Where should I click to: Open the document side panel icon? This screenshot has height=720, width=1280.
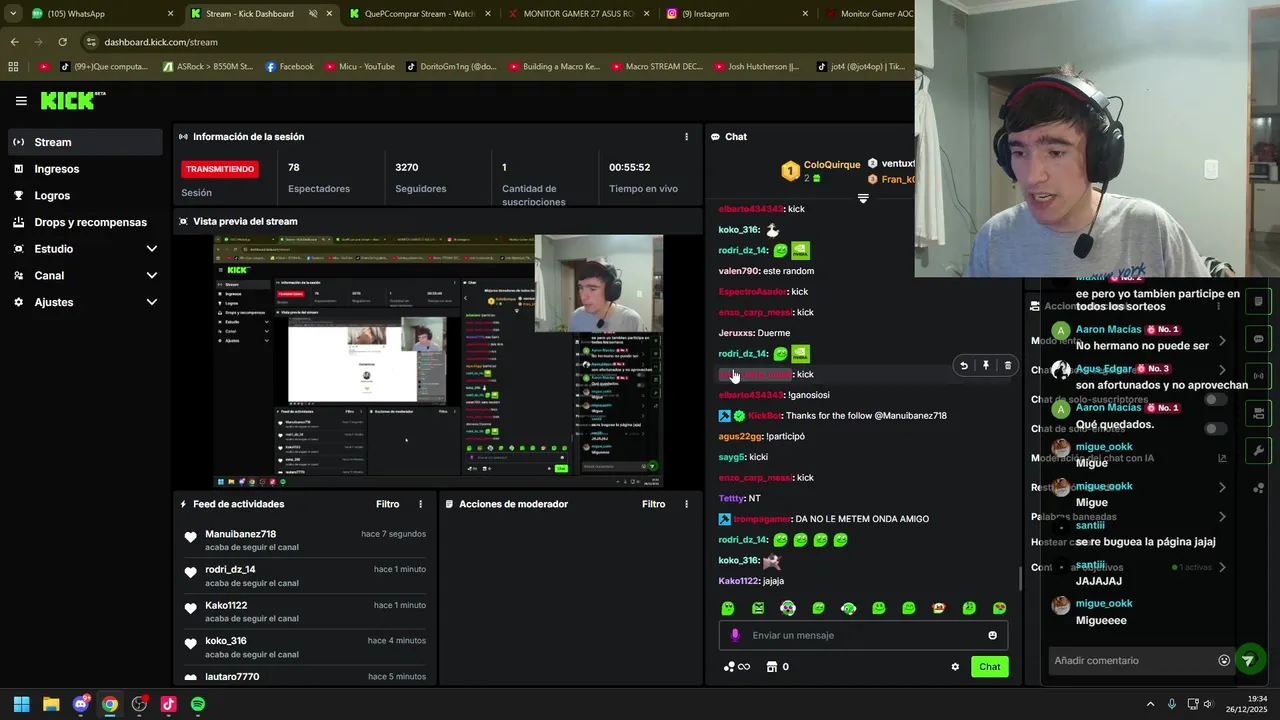point(1258,302)
